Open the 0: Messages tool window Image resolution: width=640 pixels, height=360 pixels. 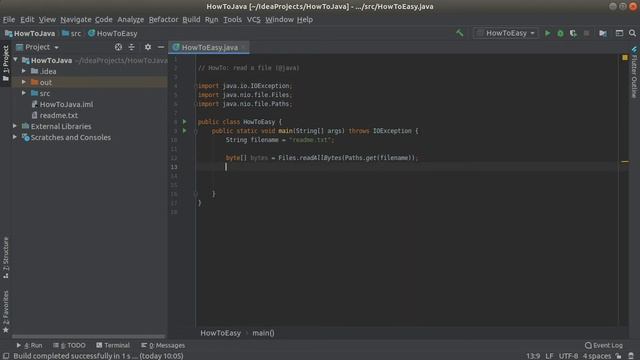tap(163, 345)
